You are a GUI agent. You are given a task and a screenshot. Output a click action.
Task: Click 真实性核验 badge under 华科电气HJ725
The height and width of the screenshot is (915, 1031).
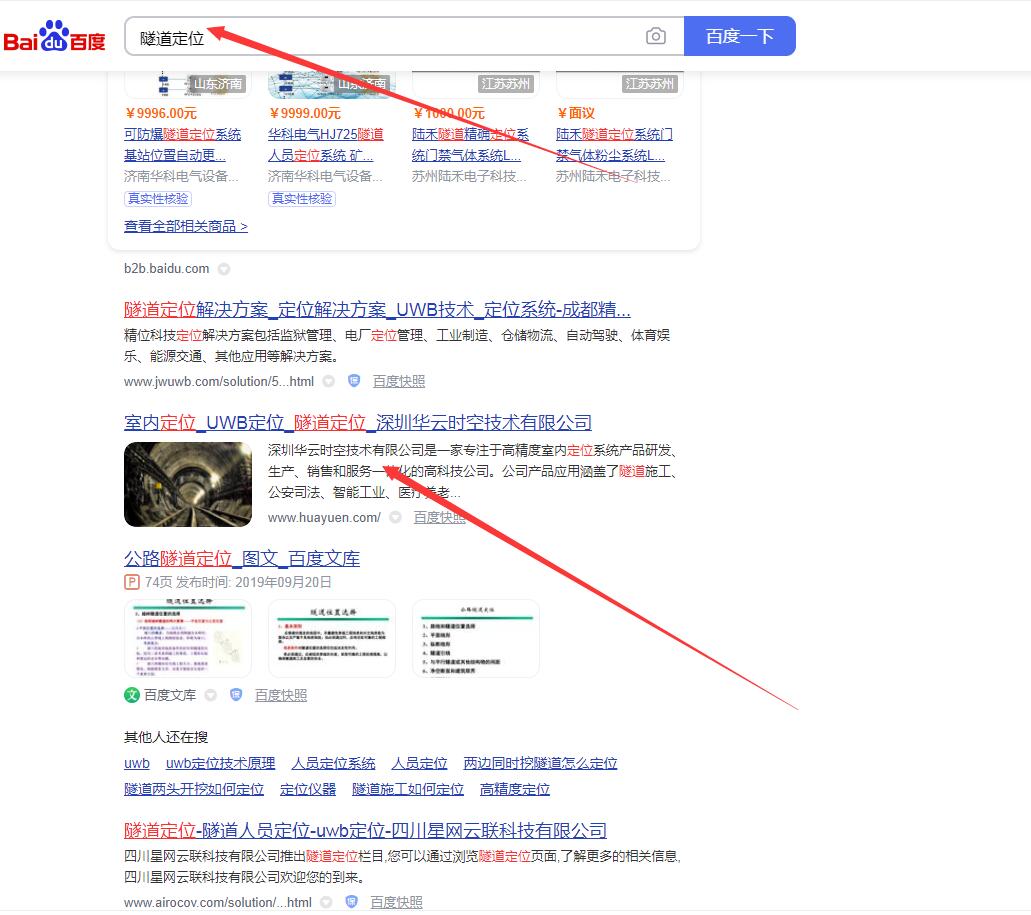302,199
